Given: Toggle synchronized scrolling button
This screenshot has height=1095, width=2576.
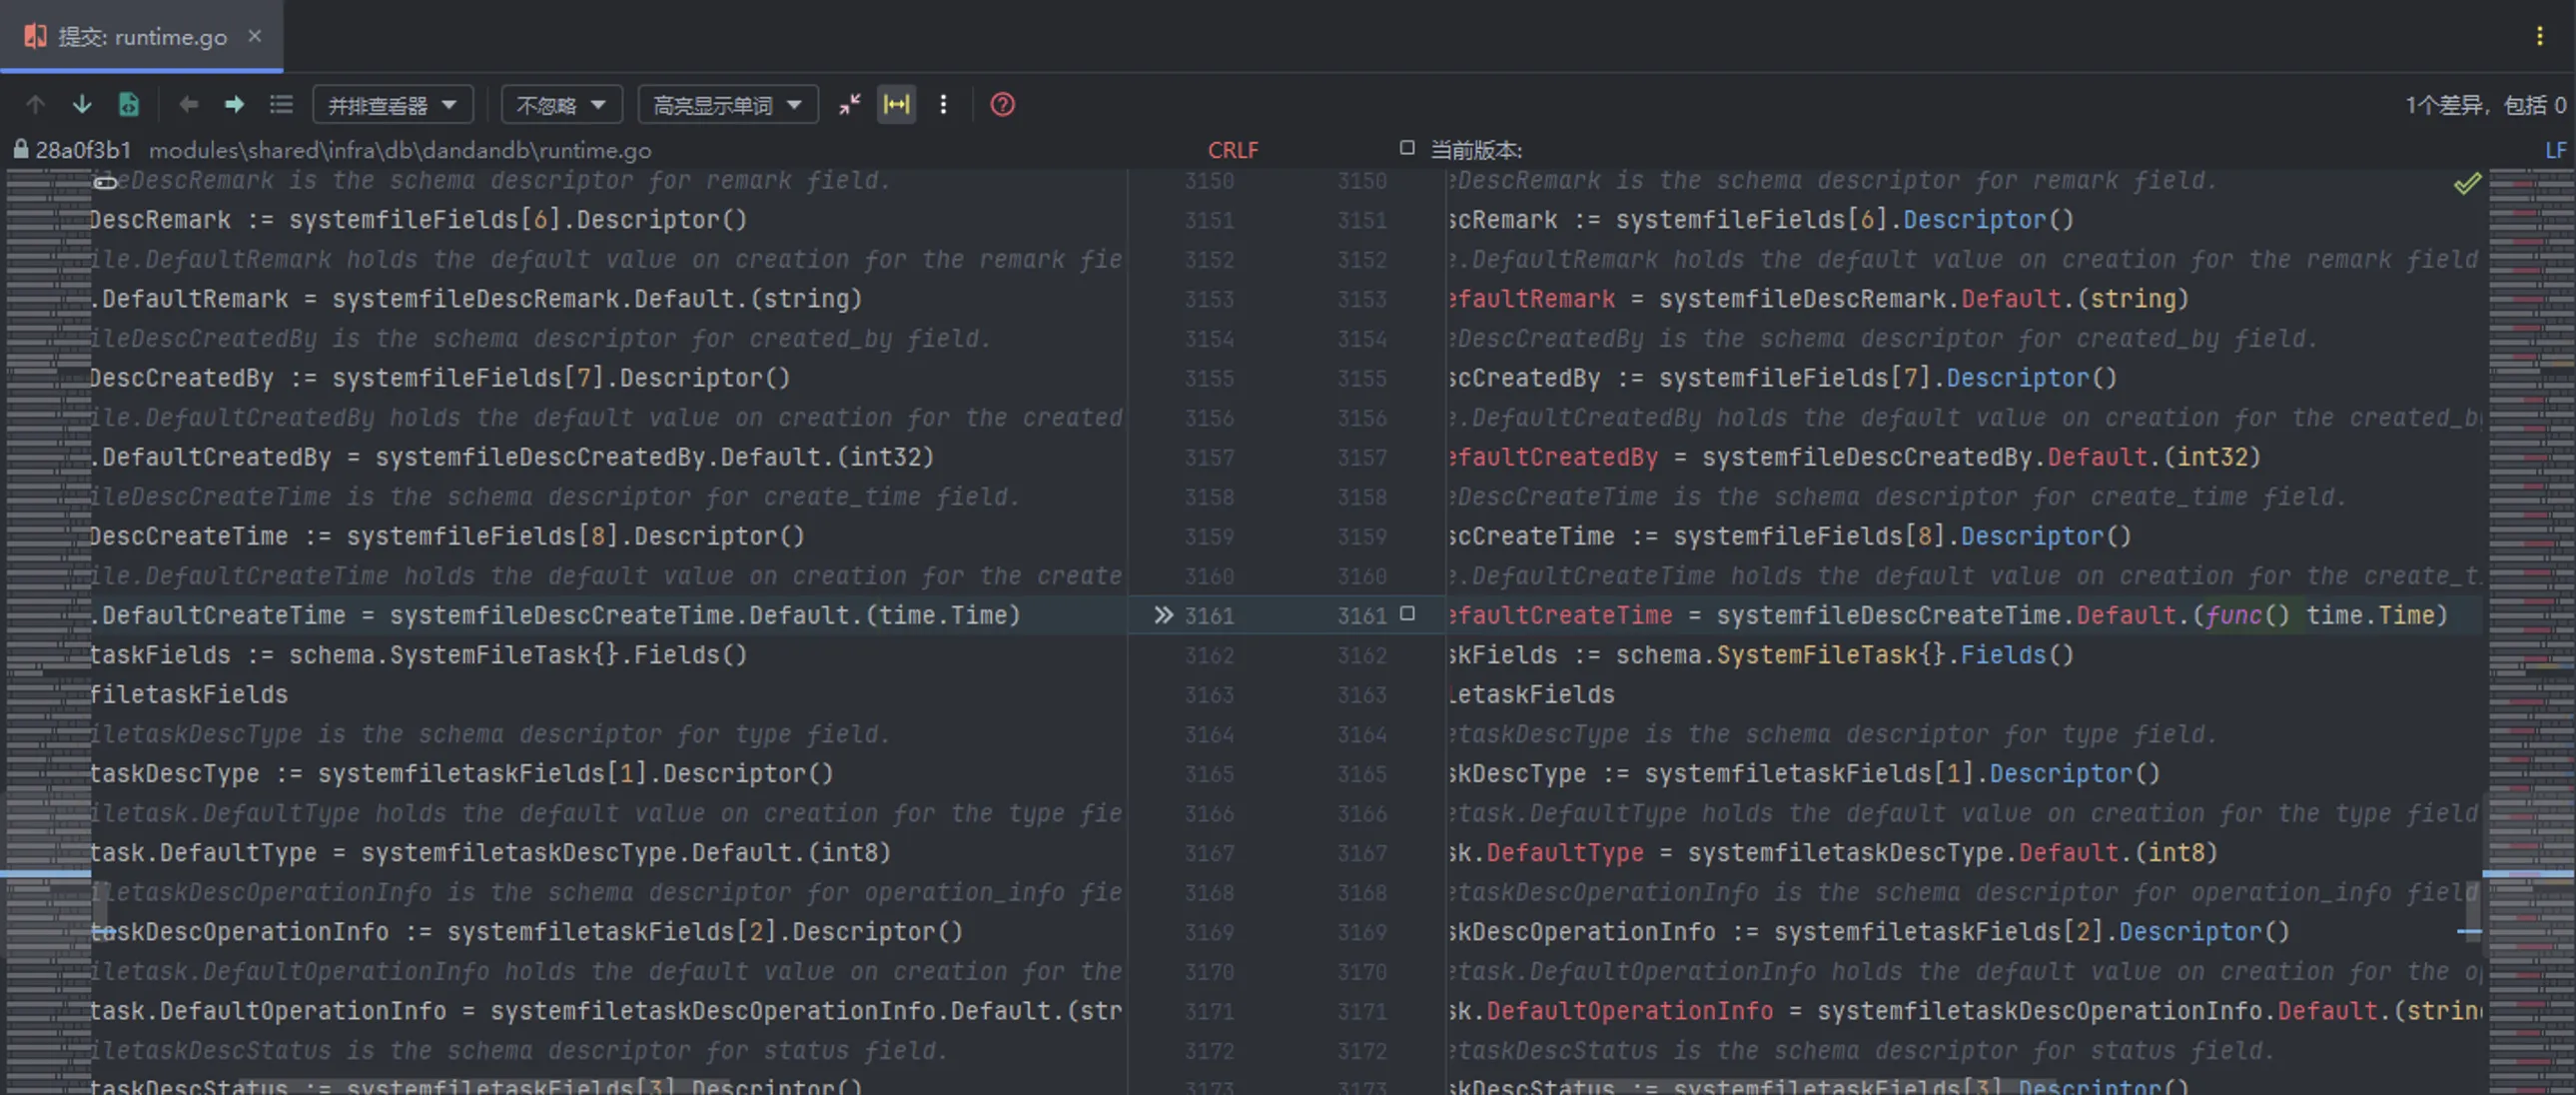Looking at the screenshot, I should 896,104.
